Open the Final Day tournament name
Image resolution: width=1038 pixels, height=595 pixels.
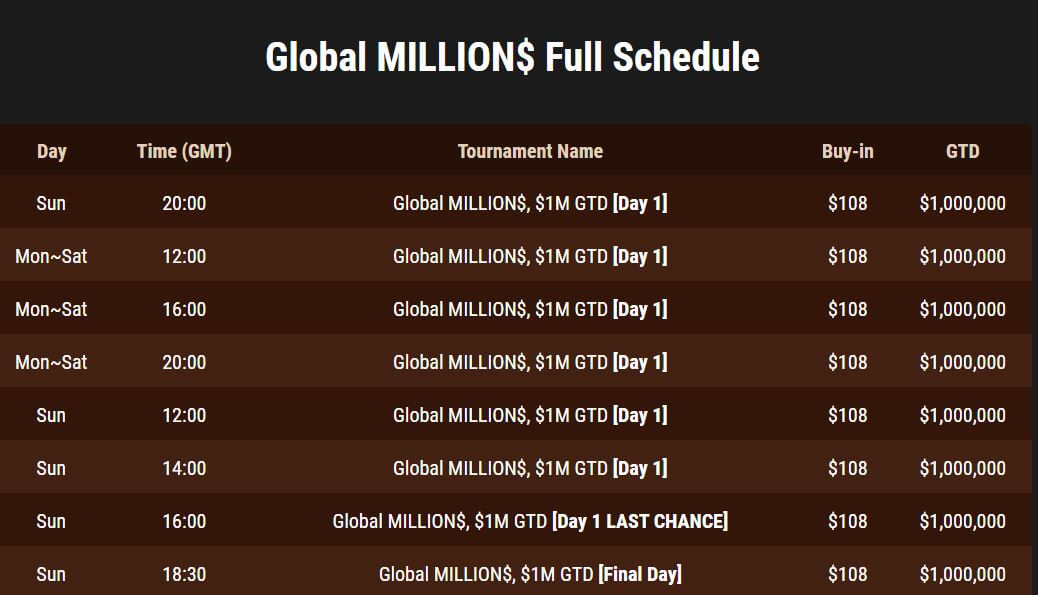tap(530, 574)
